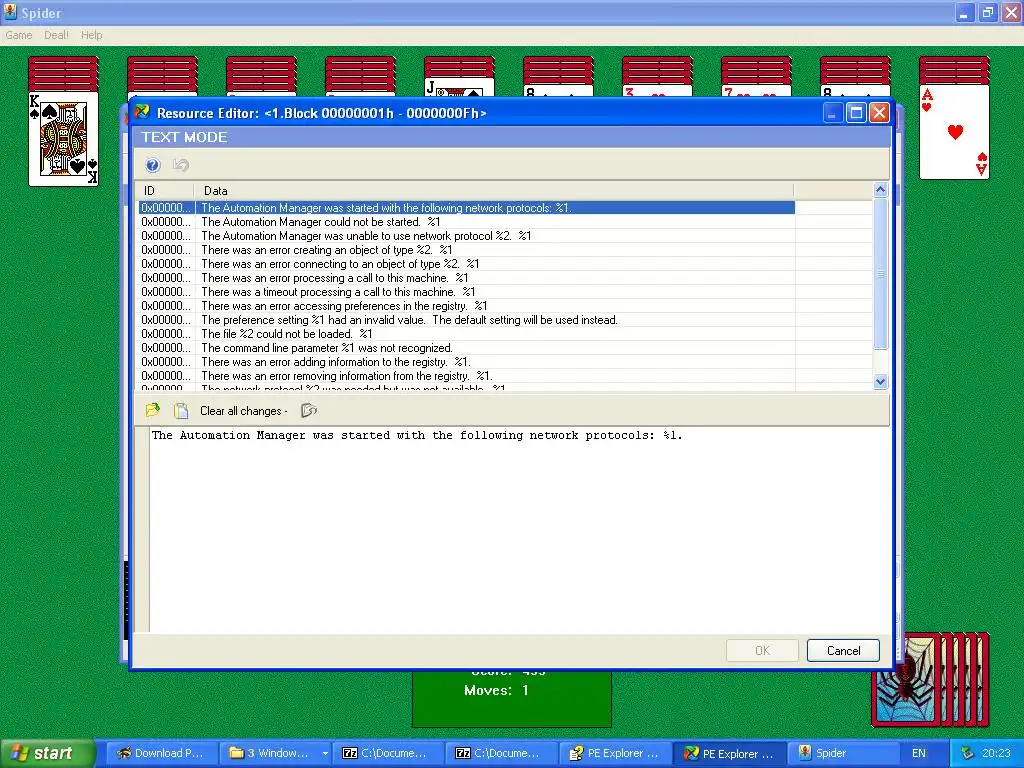This screenshot has height=768, width=1024.
Task: Click the Spider window title icon
Action: [10, 12]
